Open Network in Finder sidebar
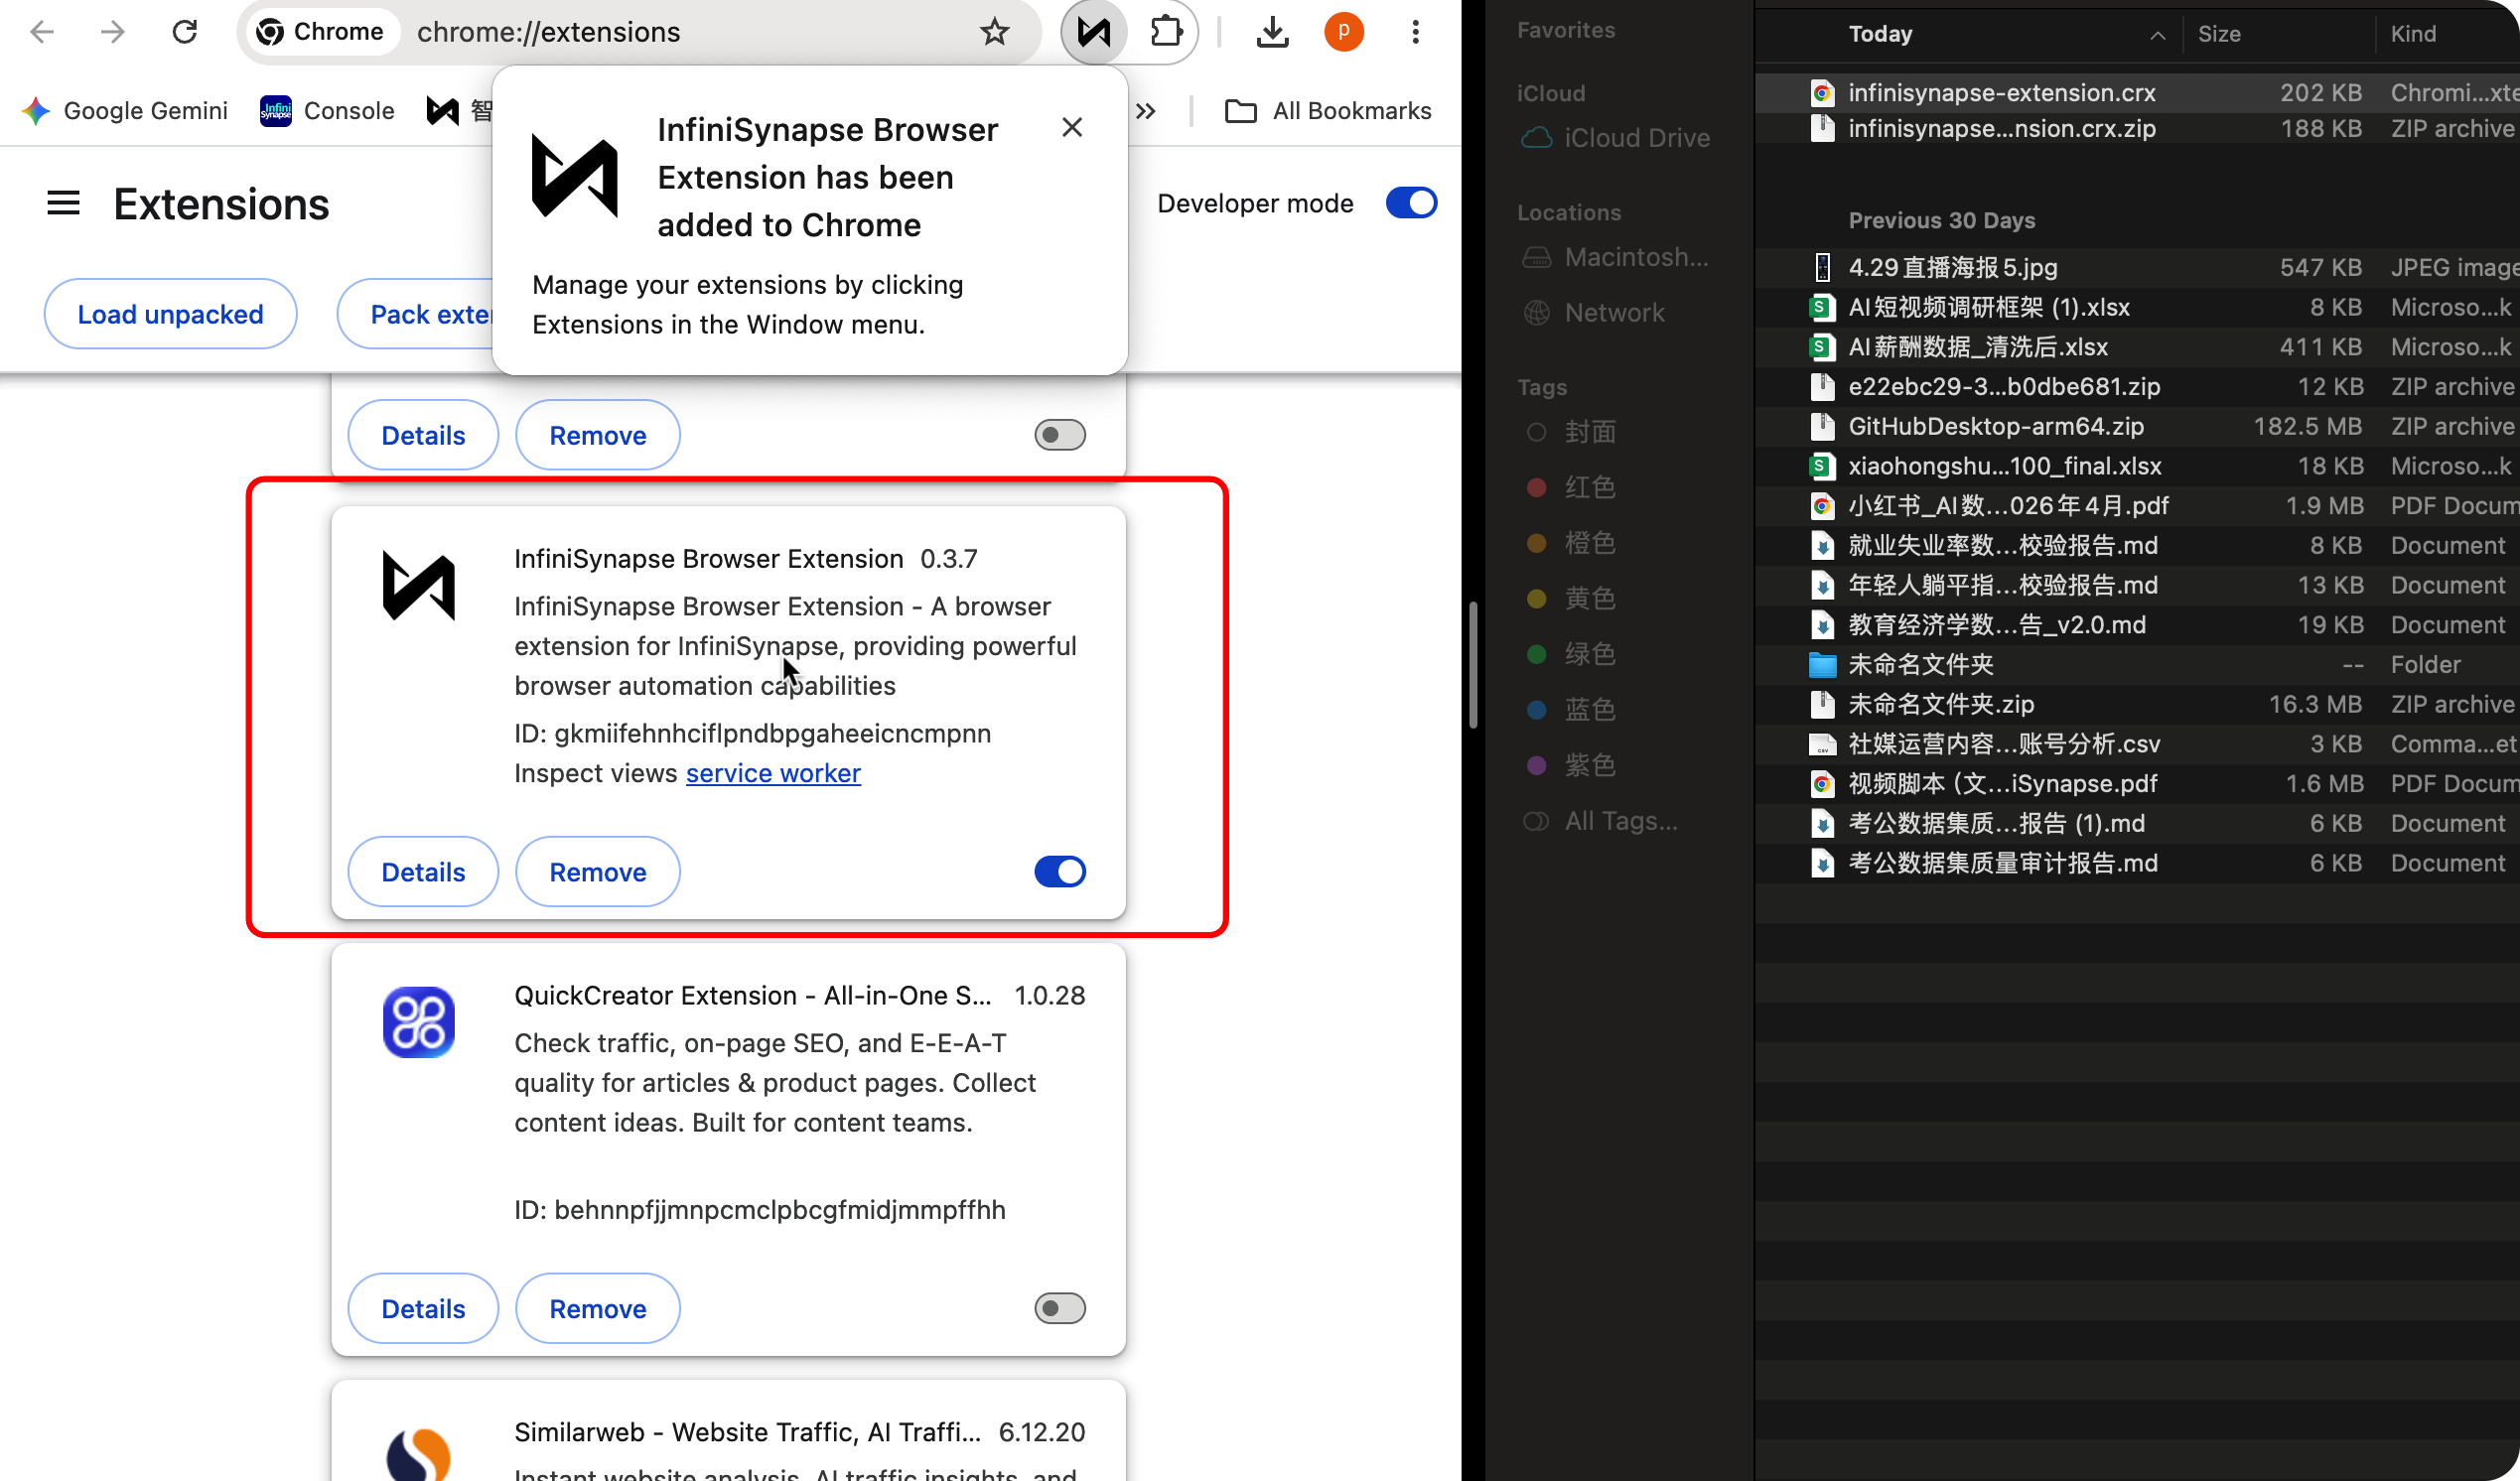The image size is (2520, 1481). point(1594,313)
